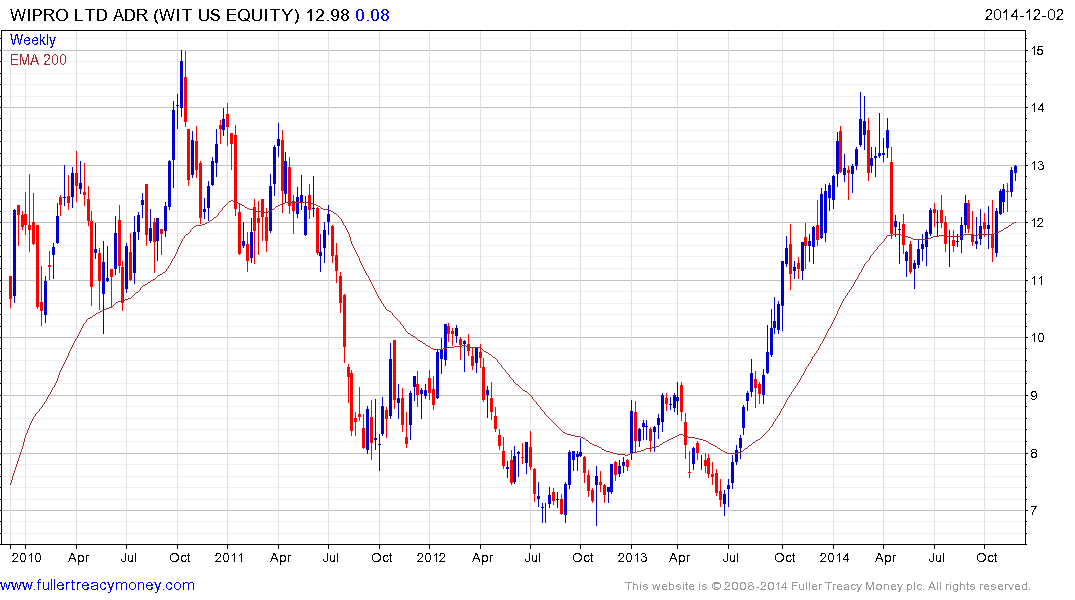Click the 7 price axis label

1034,511
